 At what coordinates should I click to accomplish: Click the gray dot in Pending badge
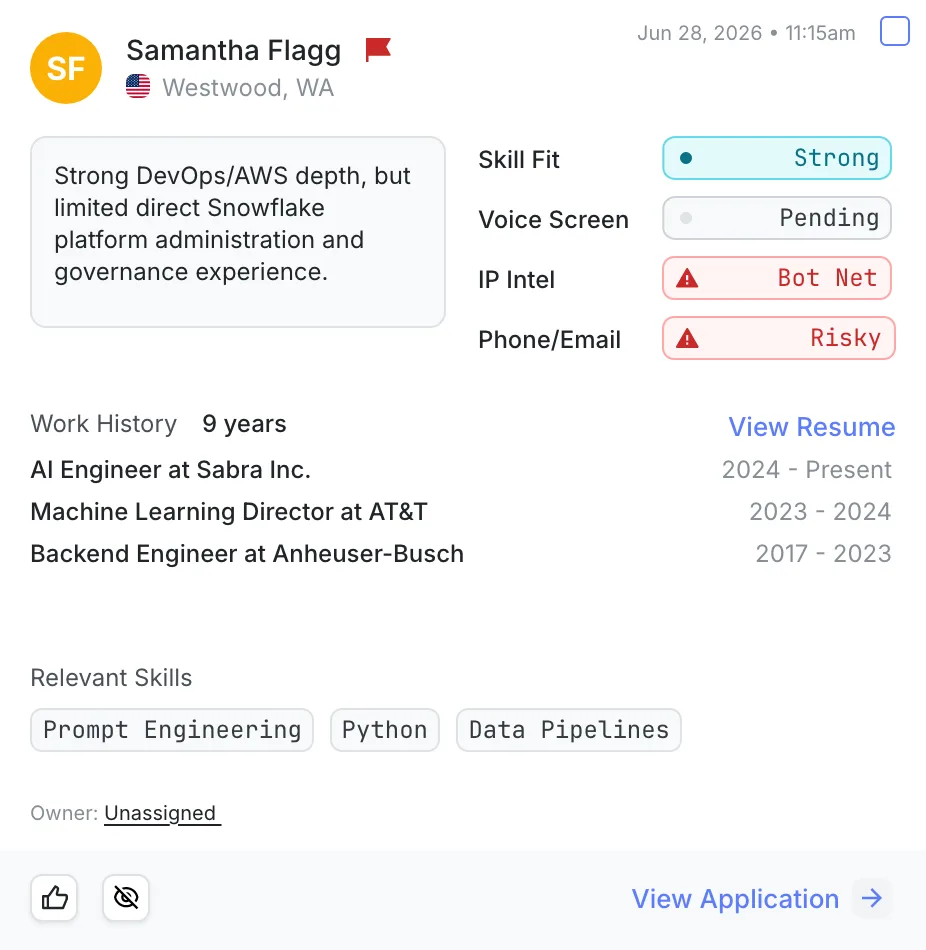[x=686, y=218]
